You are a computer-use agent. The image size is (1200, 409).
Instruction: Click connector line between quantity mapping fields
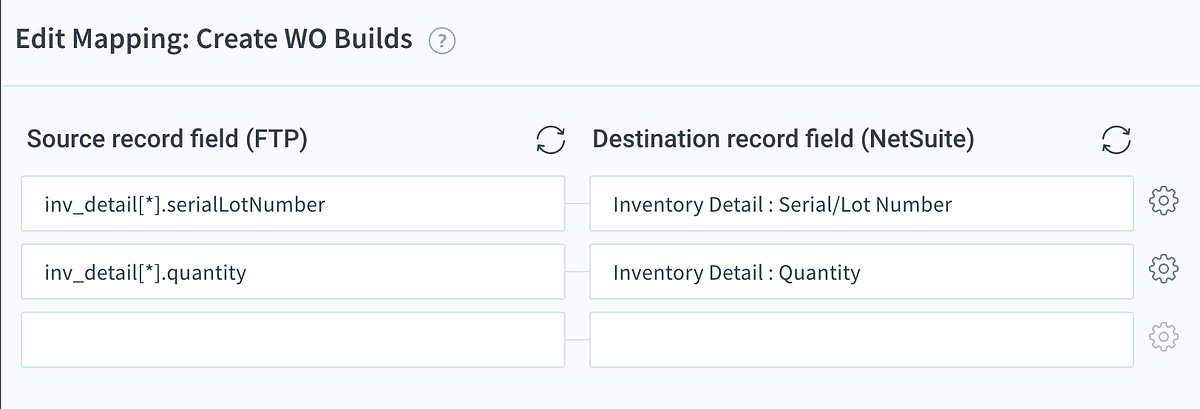coord(578,272)
